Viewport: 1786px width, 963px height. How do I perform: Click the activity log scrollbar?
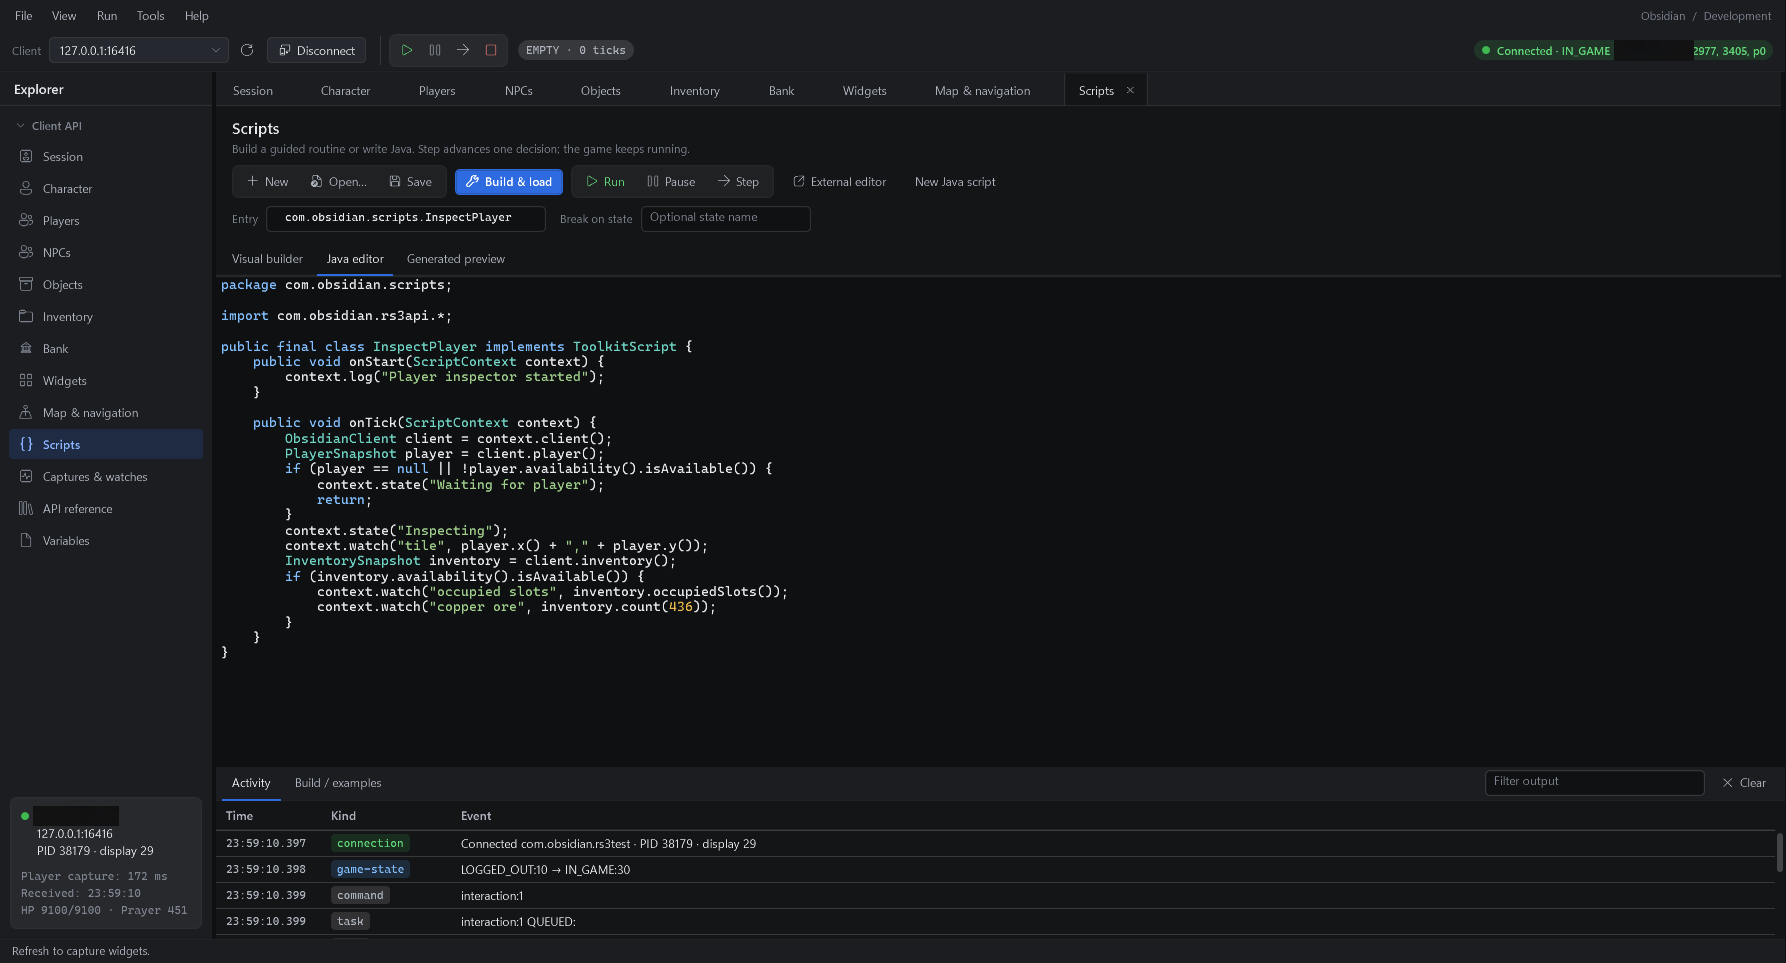click(1780, 852)
